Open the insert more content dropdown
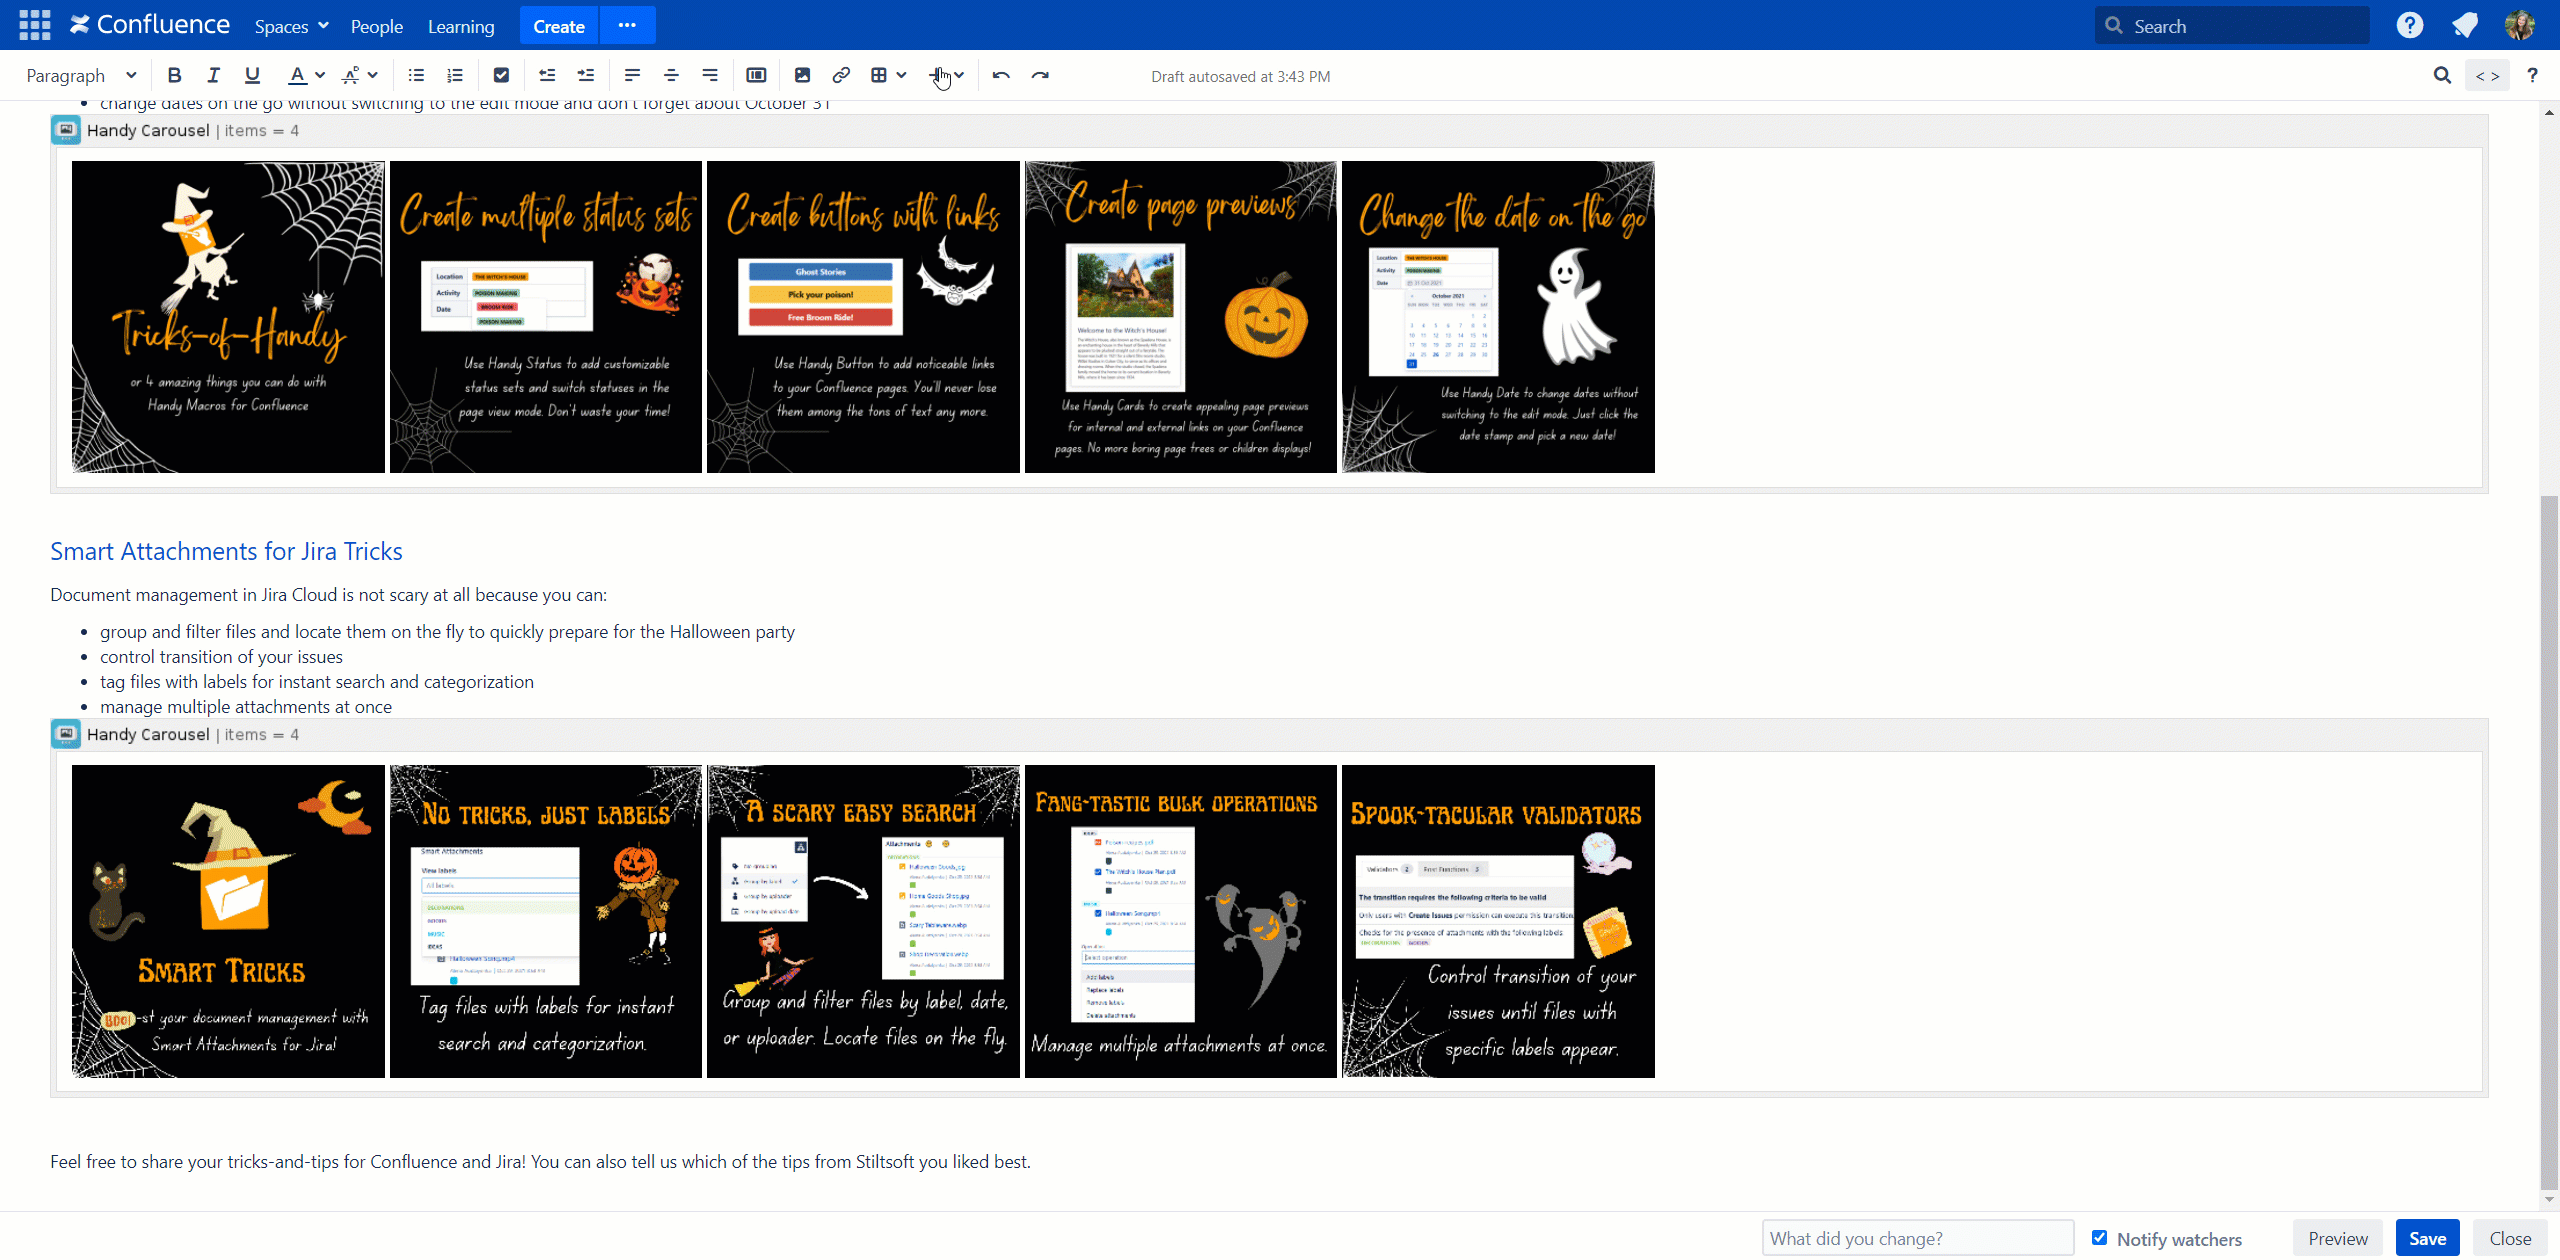Image resolution: width=2560 pixels, height=1260 pixels. (946, 75)
